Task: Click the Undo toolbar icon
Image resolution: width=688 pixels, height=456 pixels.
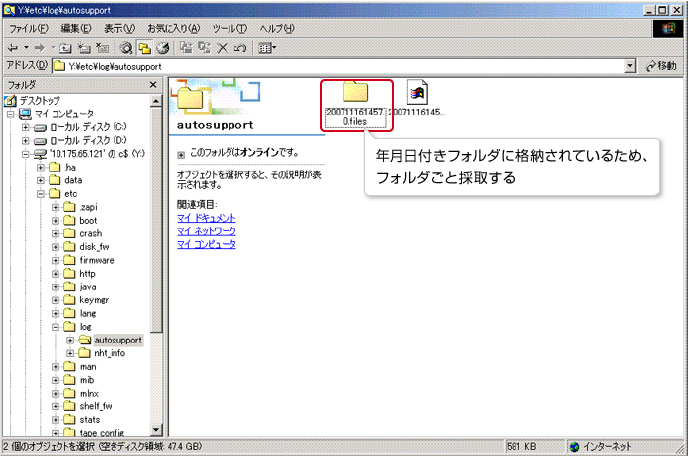Action: tap(240, 48)
